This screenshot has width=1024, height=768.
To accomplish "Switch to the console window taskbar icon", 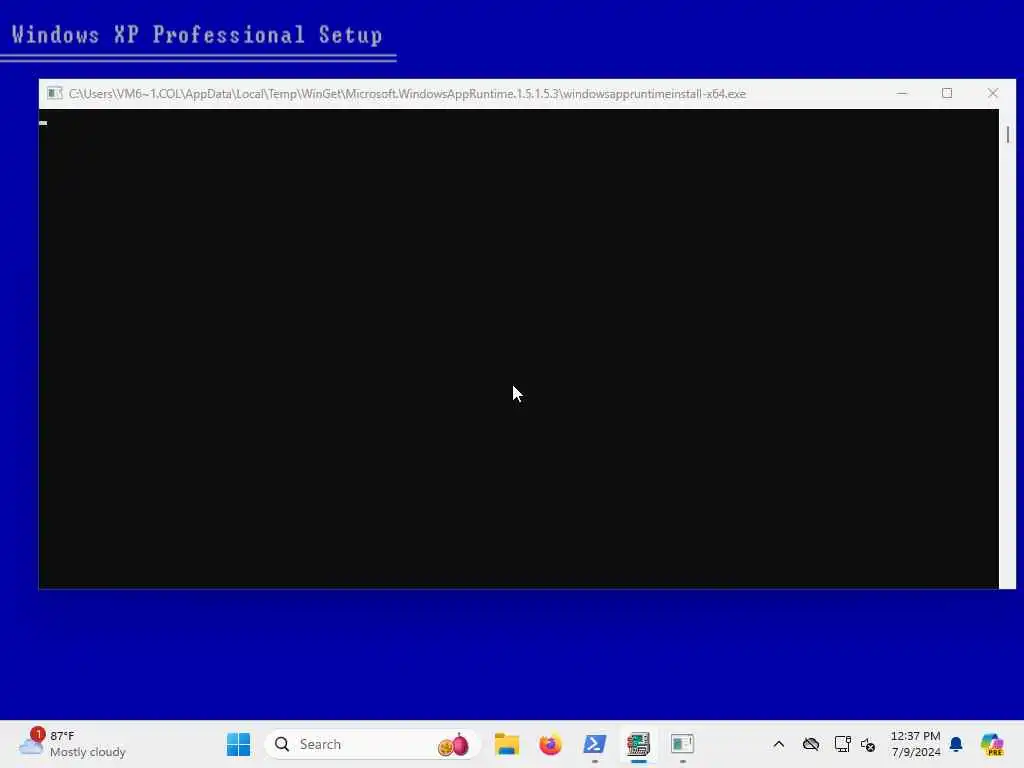I will click(682, 744).
